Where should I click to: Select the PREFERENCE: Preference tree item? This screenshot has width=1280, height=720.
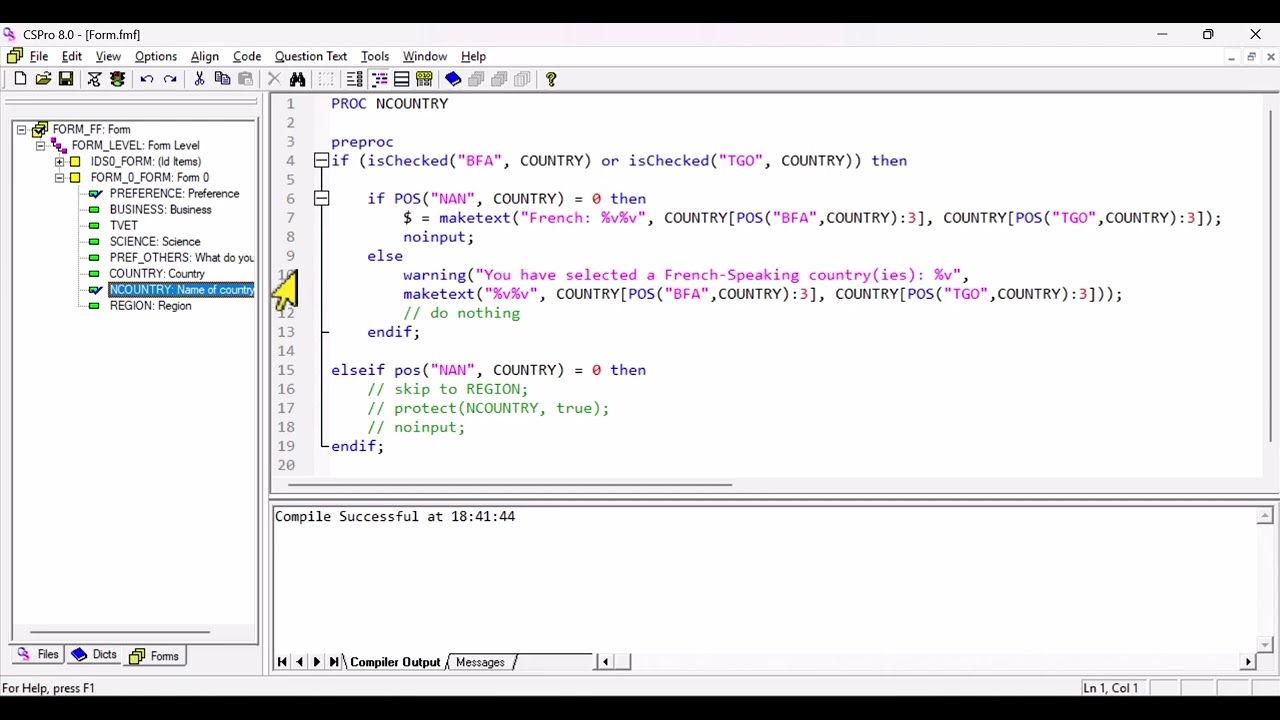(174, 194)
